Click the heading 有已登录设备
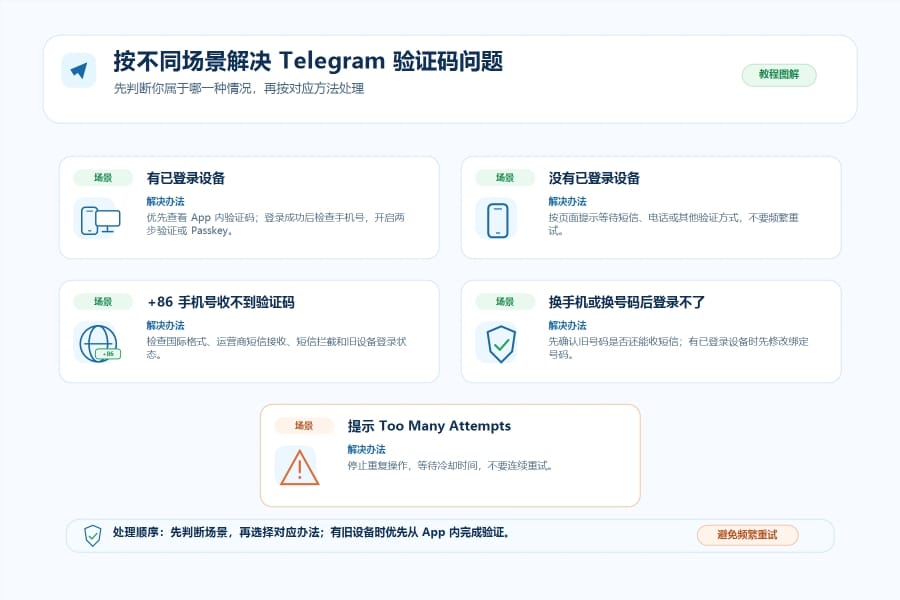The height and width of the screenshot is (600, 900). [185, 178]
